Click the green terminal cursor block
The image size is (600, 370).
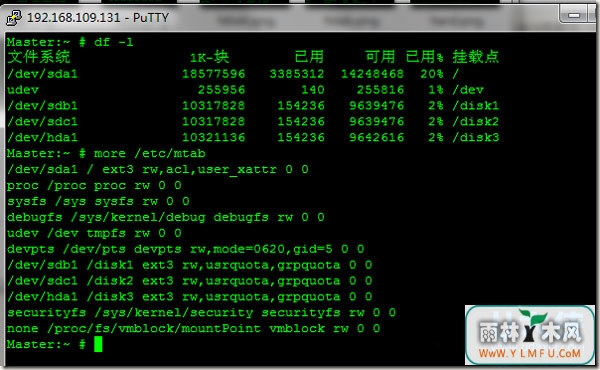pos(98,344)
